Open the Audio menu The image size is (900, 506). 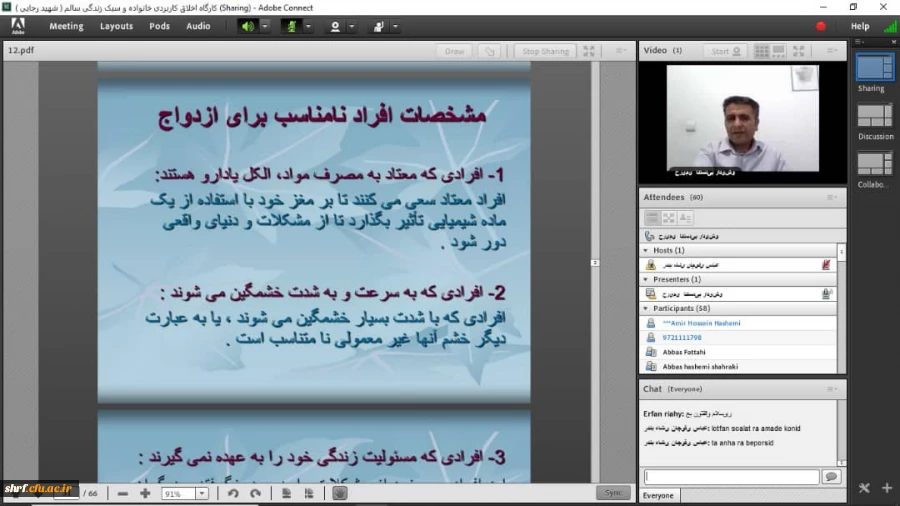[x=198, y=26]
